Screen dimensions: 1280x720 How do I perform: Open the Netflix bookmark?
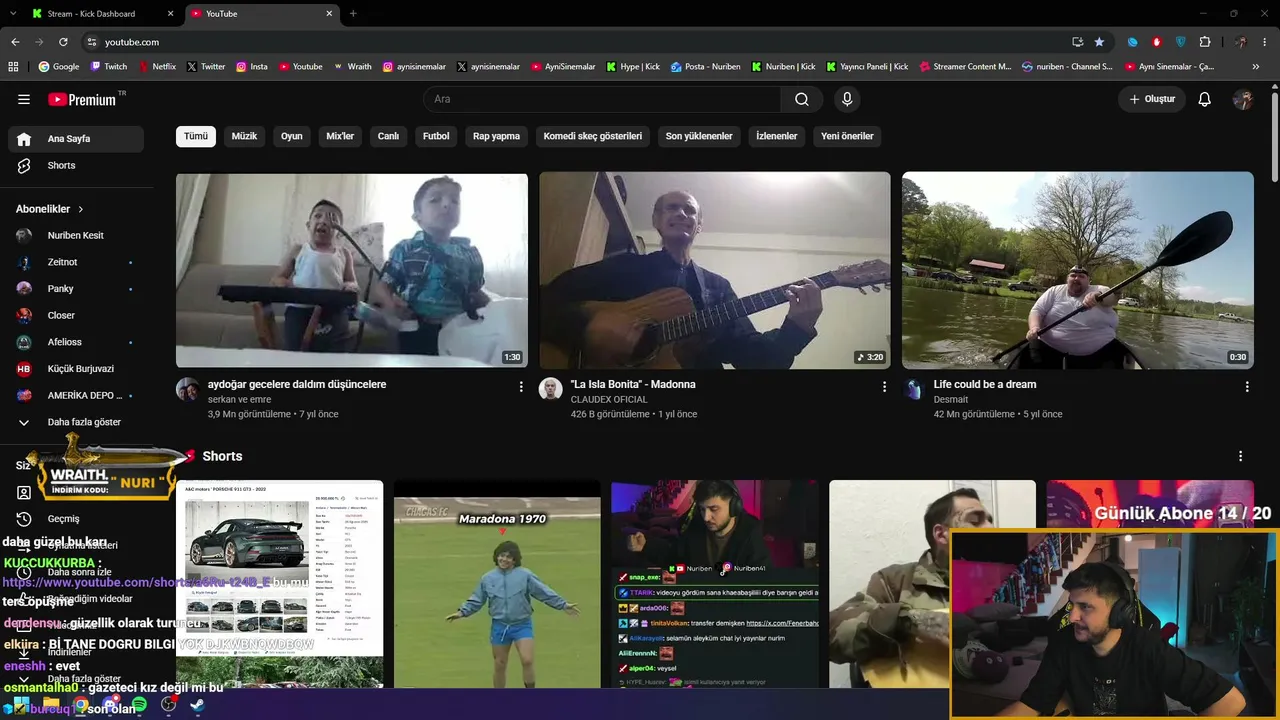coord(156,67)
